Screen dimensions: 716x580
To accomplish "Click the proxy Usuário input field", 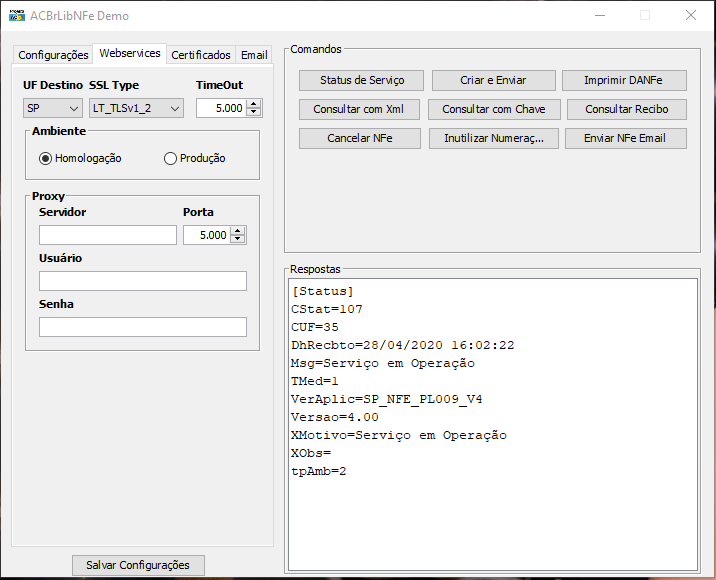I will pyautogui.click(x=143, y=281).
